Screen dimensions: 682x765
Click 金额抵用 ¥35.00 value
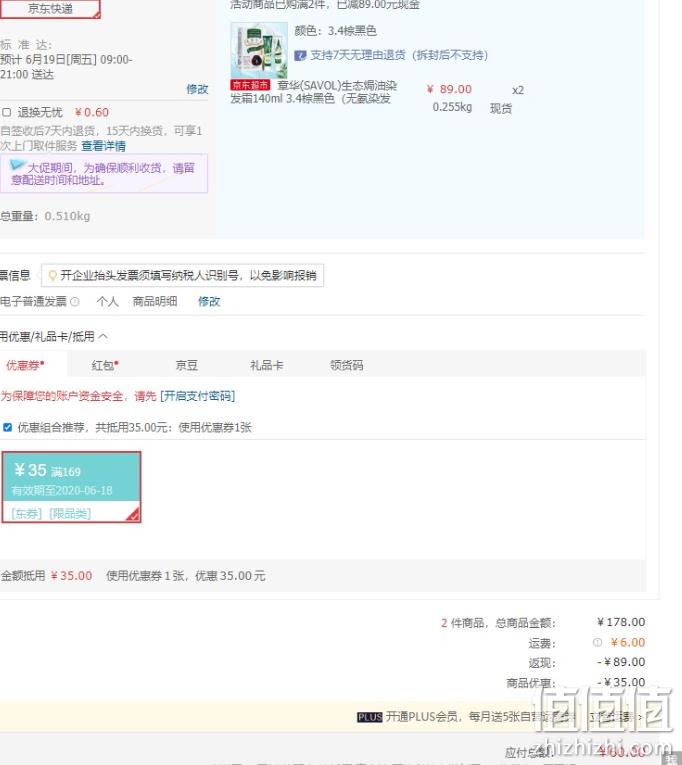[x=71, y=576]
